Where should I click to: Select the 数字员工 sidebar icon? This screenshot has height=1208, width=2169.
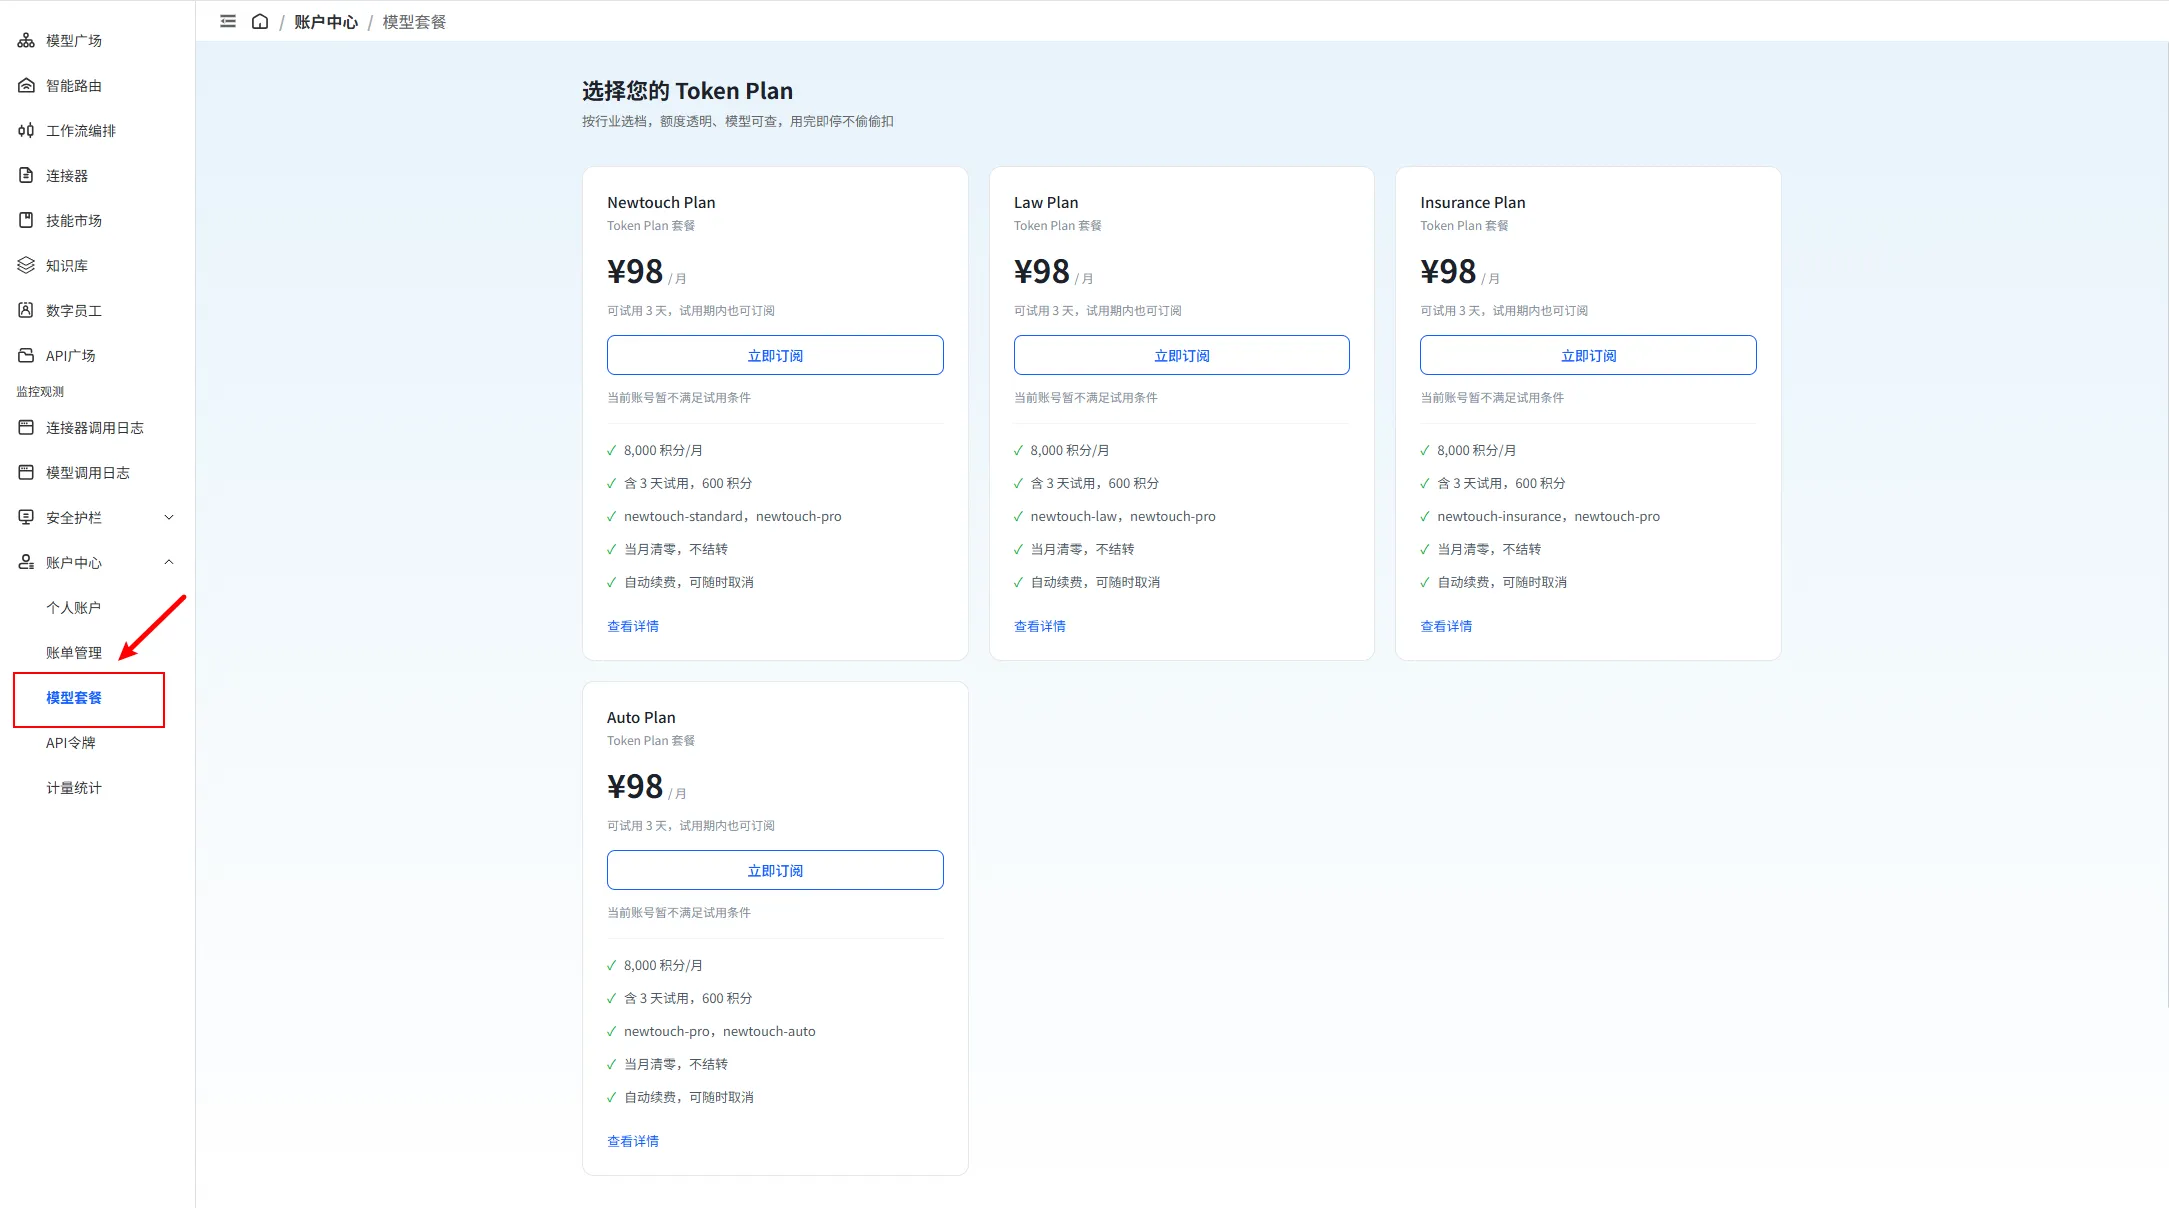(x=26, y=310)
